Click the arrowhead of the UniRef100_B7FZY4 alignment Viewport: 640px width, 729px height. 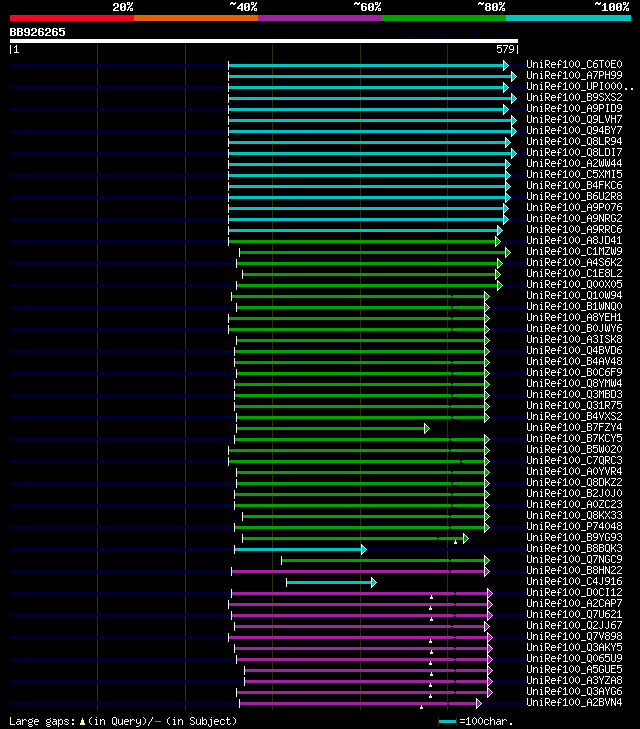click(x=427, y=428)
